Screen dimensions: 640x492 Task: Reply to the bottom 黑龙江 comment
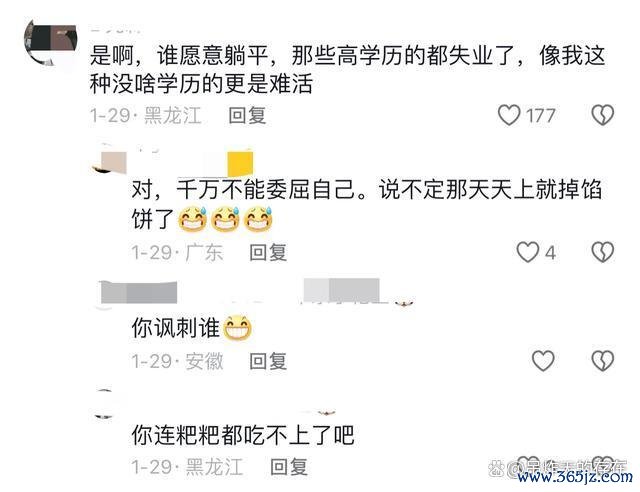point(289,467)
